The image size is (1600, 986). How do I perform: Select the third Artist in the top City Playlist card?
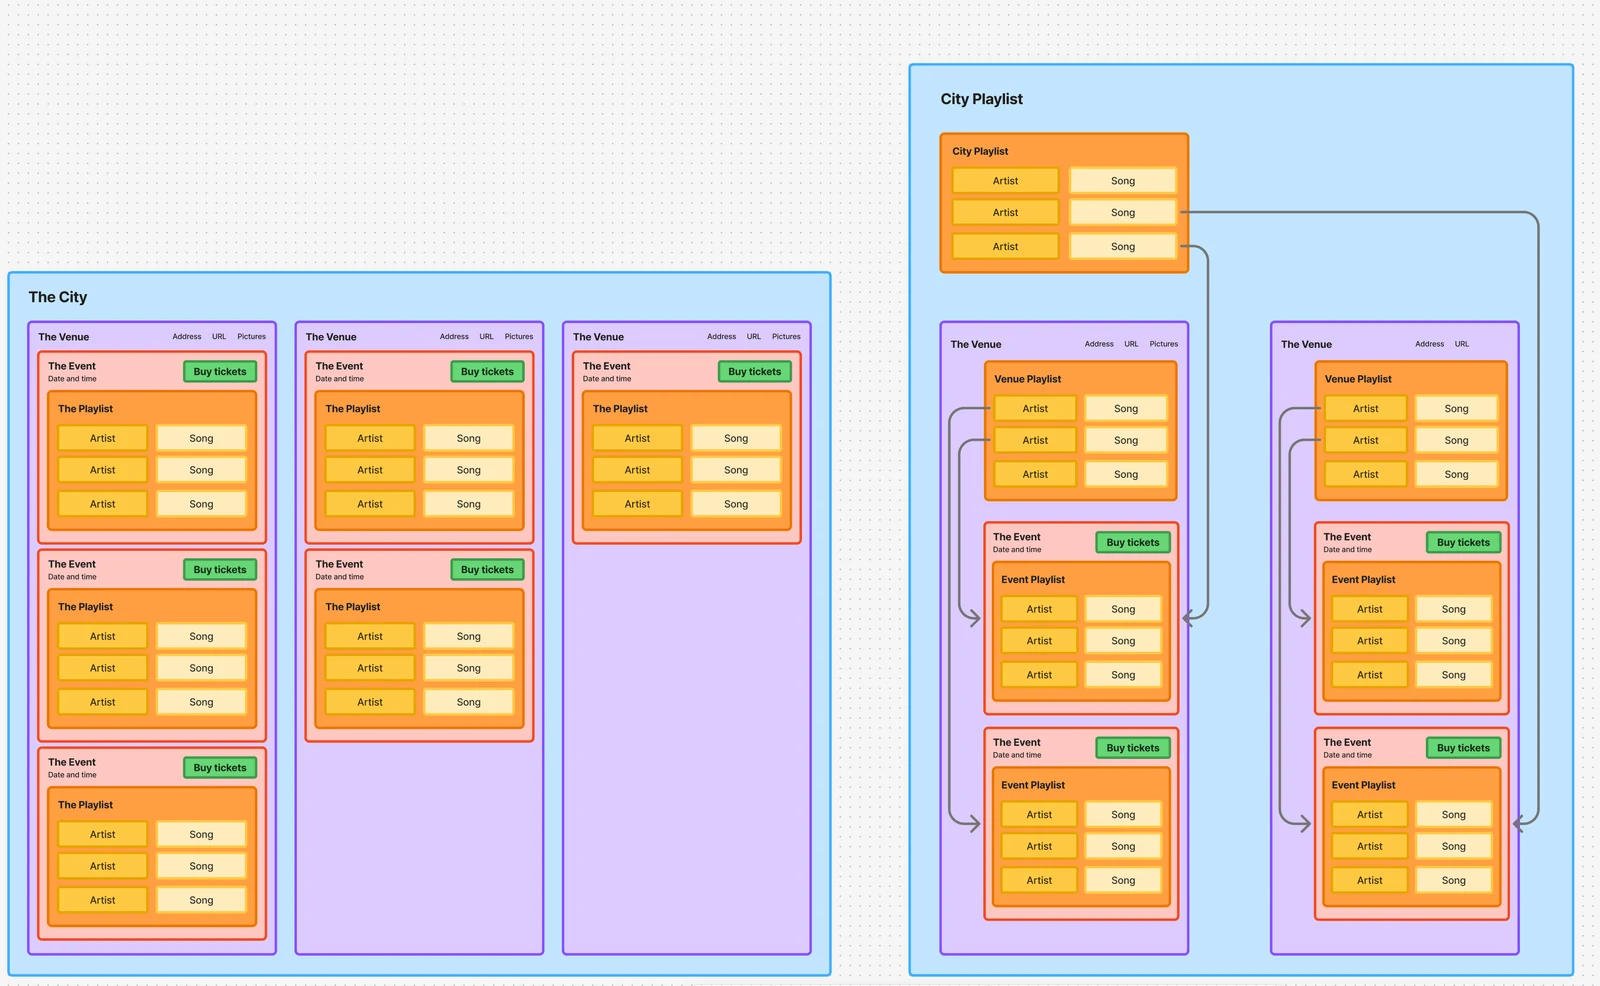(1005, 247)
